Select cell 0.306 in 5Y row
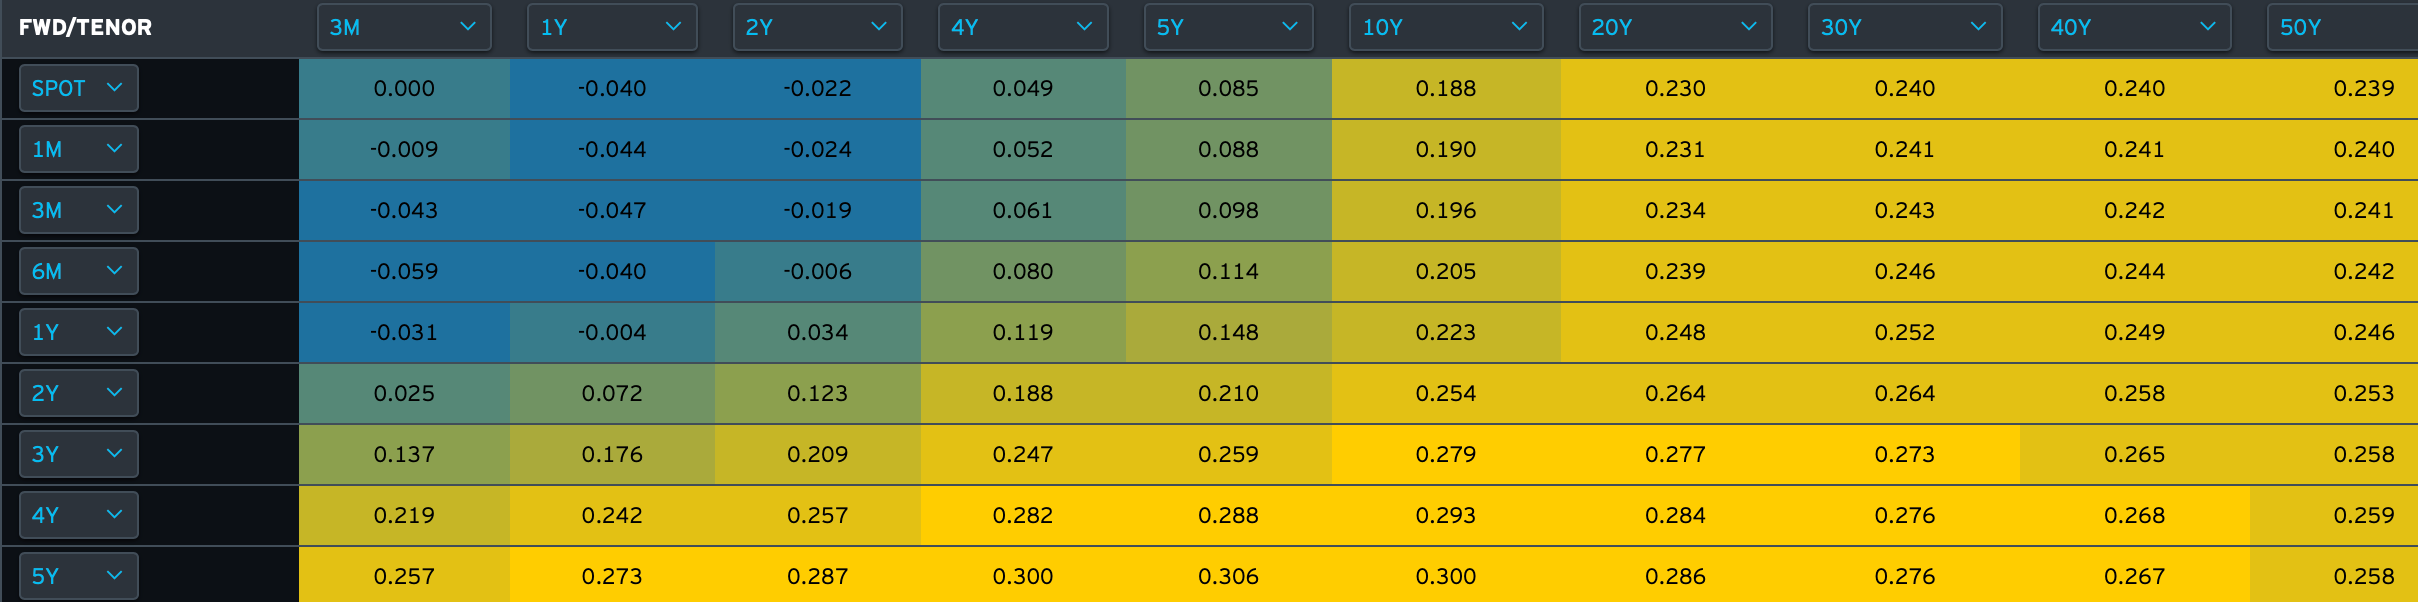 click(x=1229, y=576)
